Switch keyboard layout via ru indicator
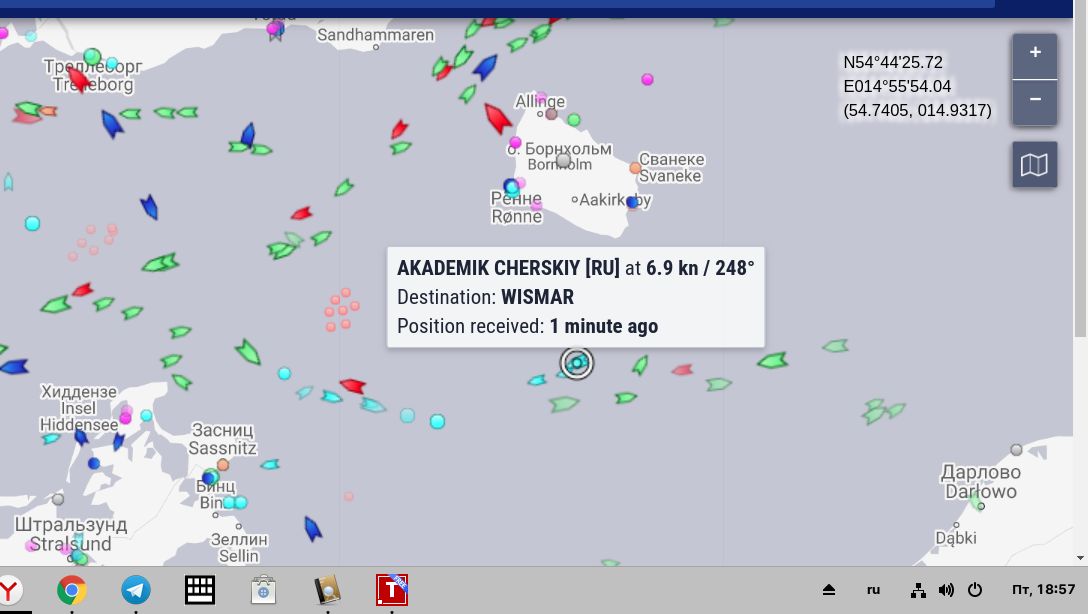 873,590
